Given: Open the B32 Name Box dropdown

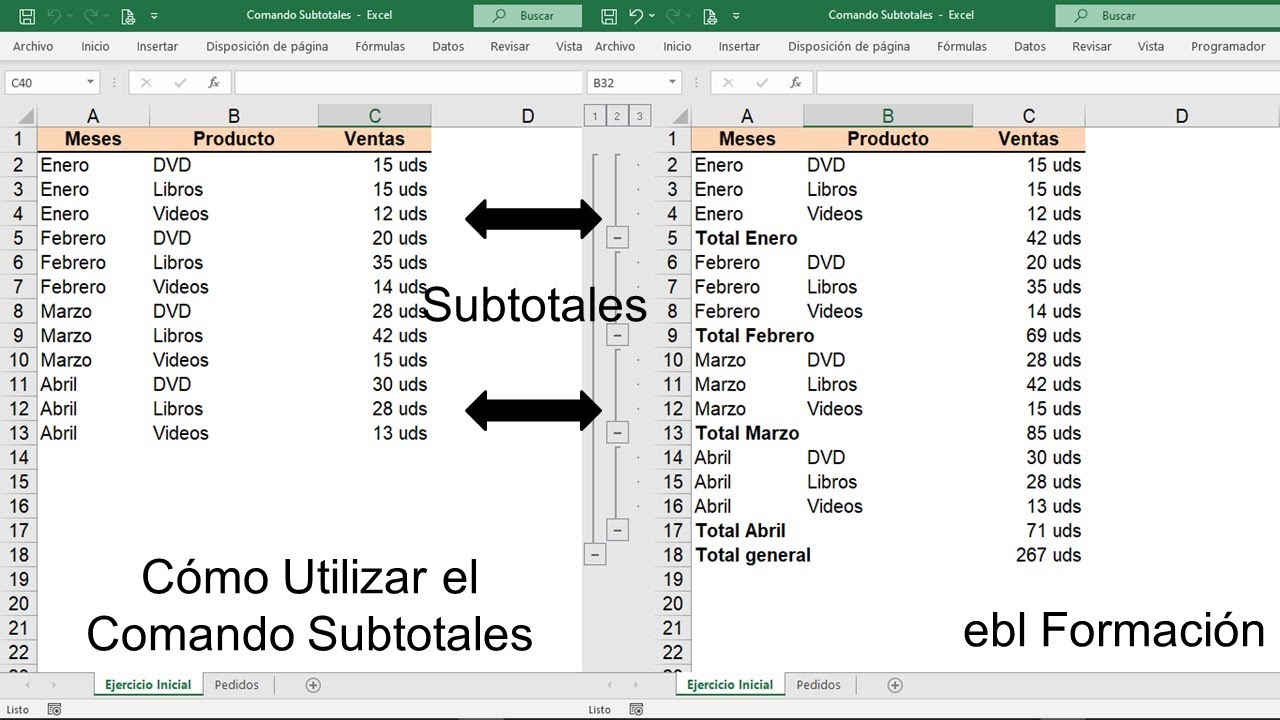Looking at the screenshot, I should pos(673,83).
